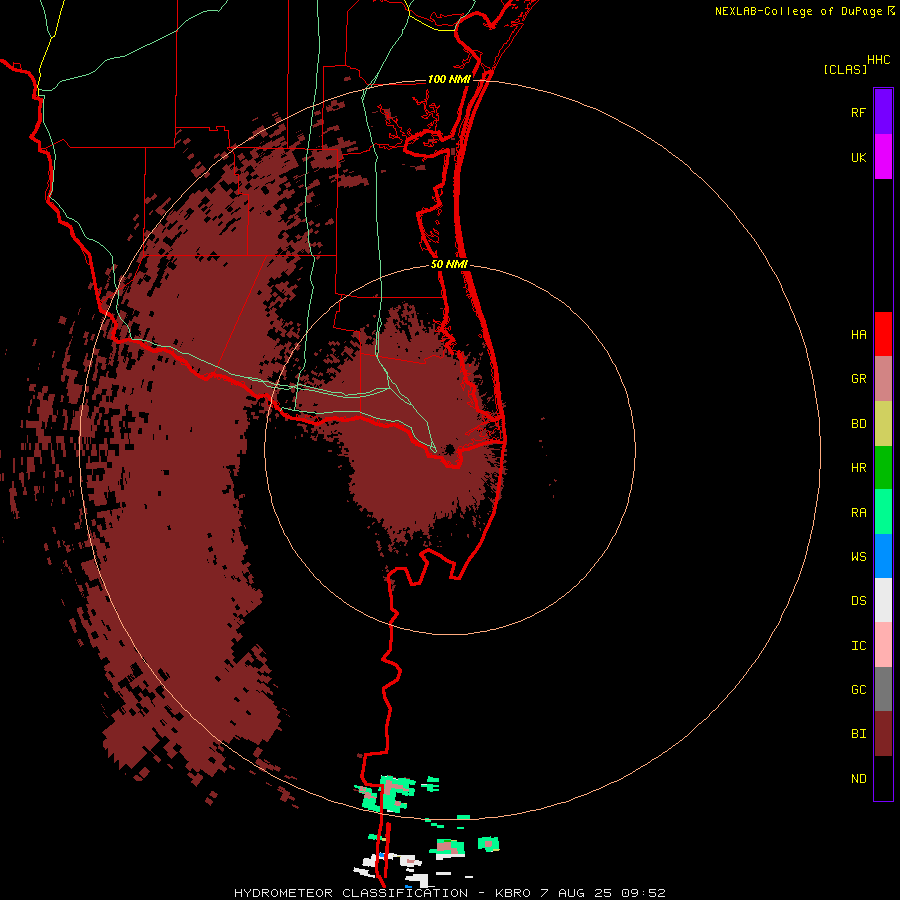The image size is (900, 900).
Task: Click the BI brown legend swatch
Action: pos(883,734)
